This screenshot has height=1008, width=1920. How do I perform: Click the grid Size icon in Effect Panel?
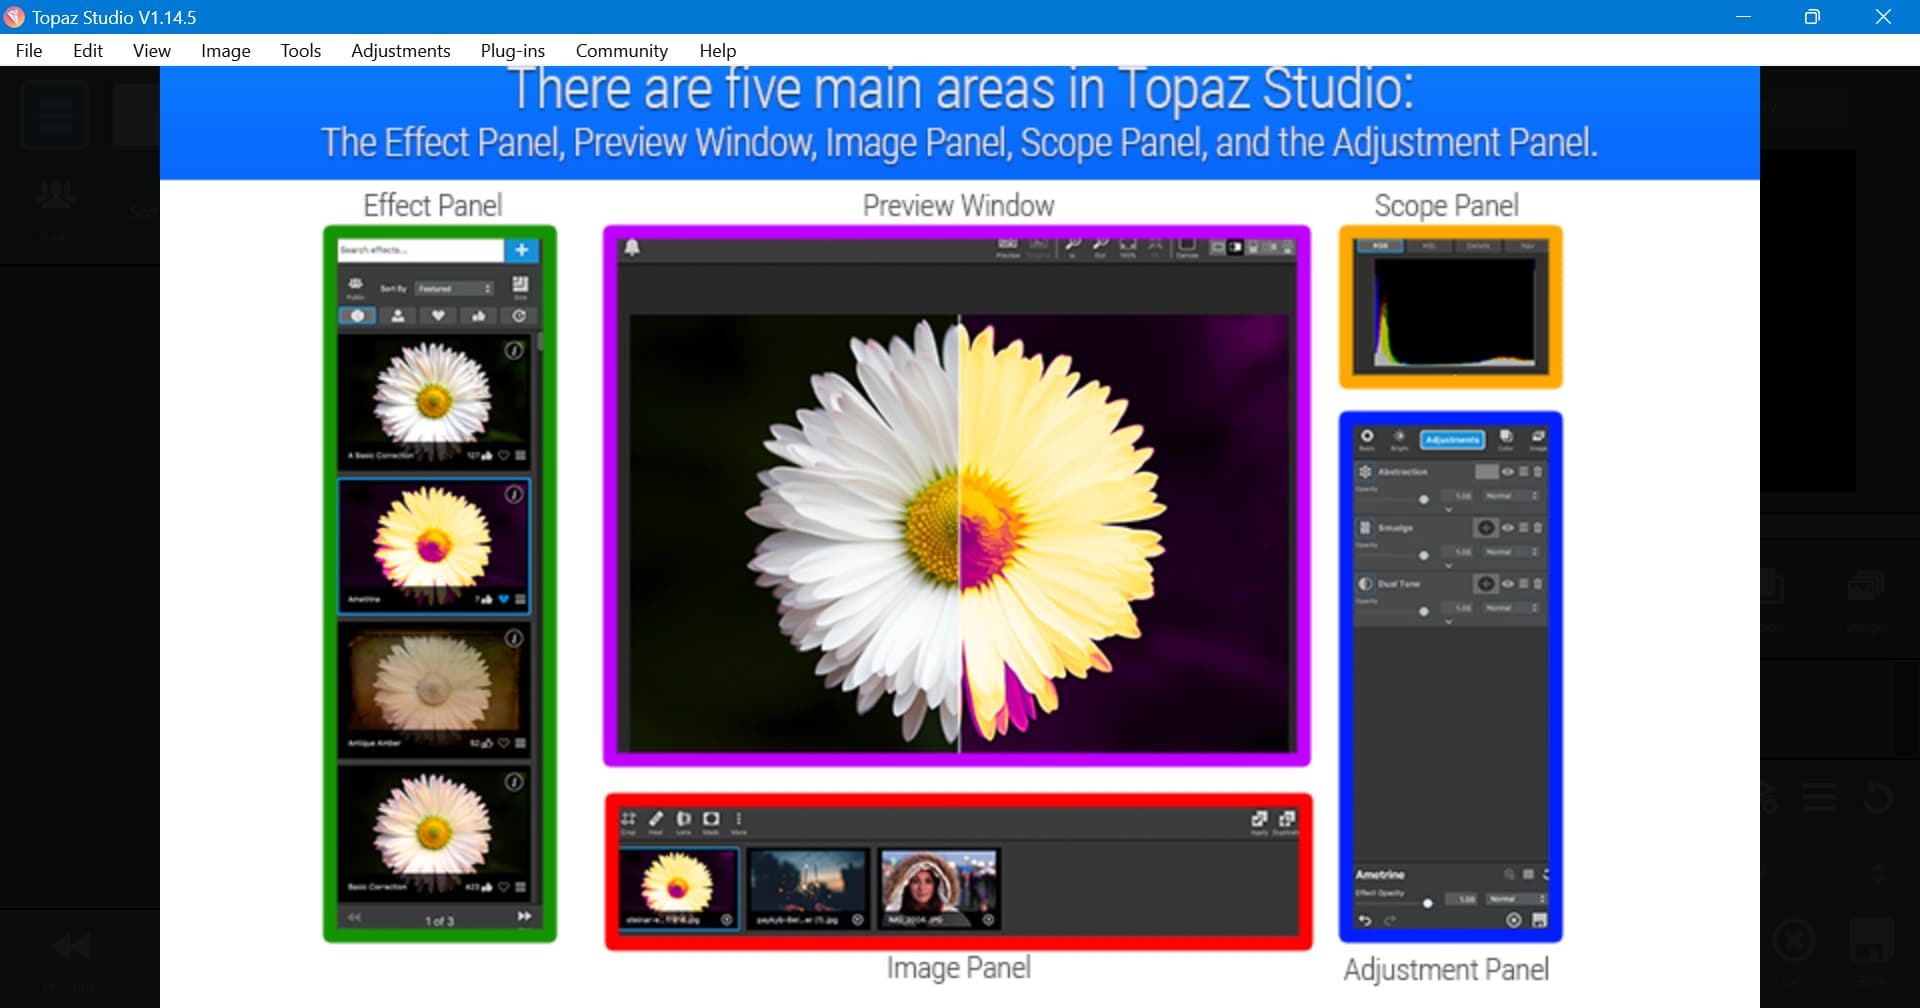tap(521, 288)
